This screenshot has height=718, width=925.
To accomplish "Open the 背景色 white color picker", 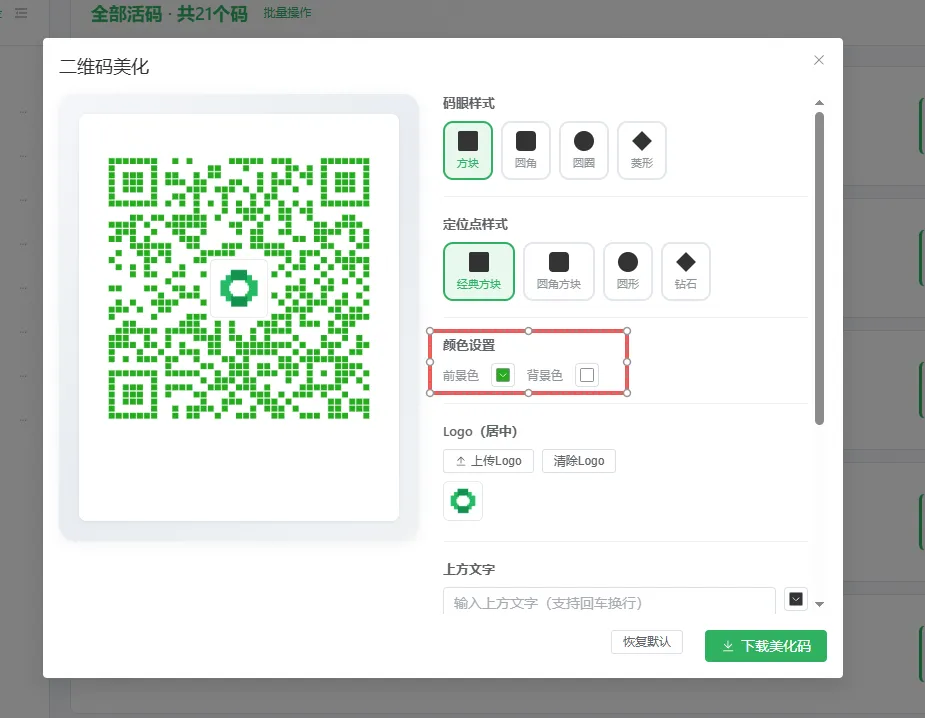I will pos(587,375).
